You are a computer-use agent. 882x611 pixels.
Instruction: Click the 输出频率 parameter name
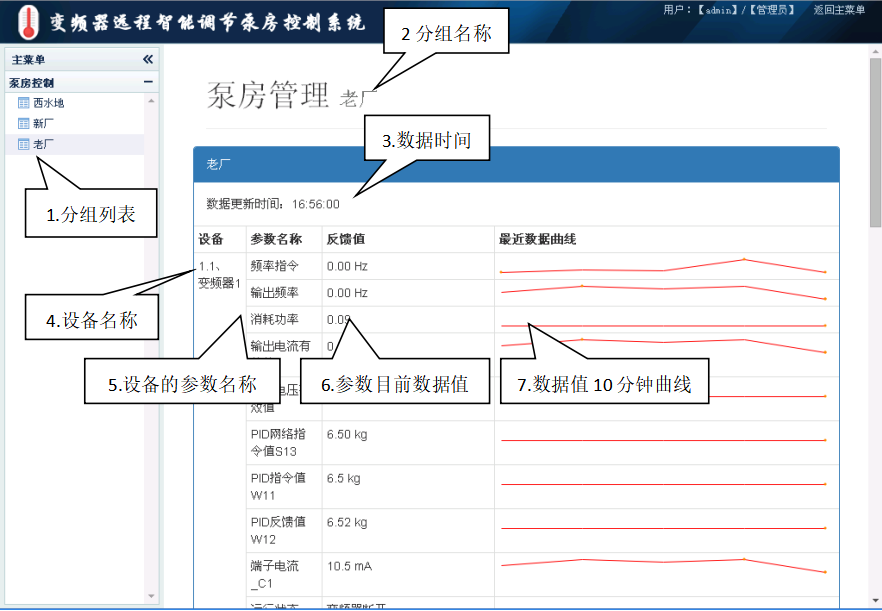[274, 293]
